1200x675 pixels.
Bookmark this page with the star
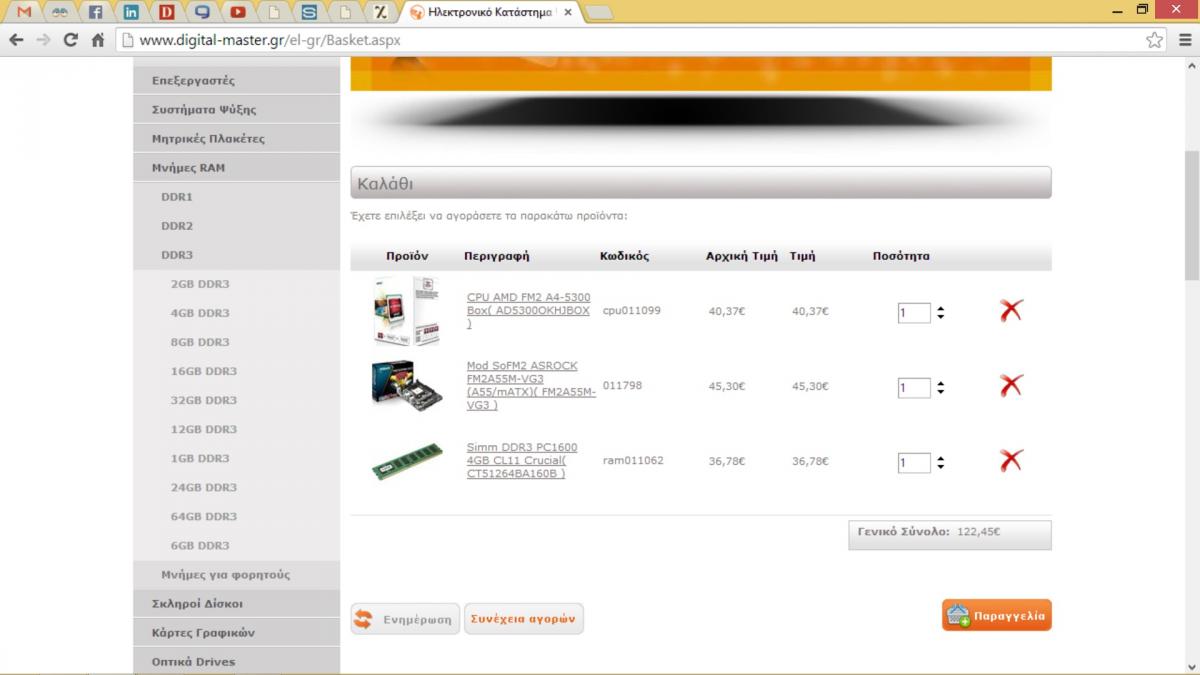1154,41
